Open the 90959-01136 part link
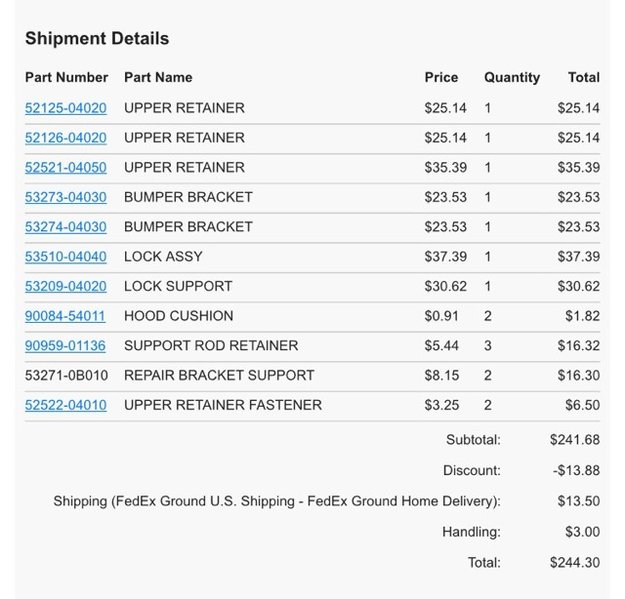This screenshot has width=625, height=599. click(x=65, y=346)
